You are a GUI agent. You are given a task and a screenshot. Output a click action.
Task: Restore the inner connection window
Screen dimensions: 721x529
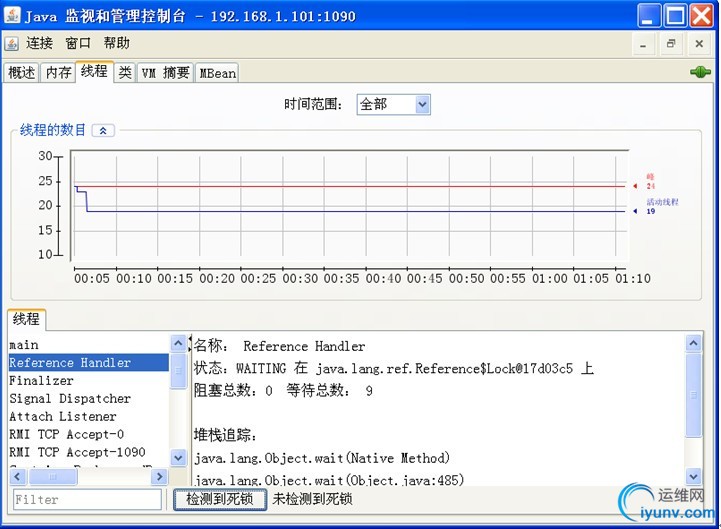pos(671,44)
